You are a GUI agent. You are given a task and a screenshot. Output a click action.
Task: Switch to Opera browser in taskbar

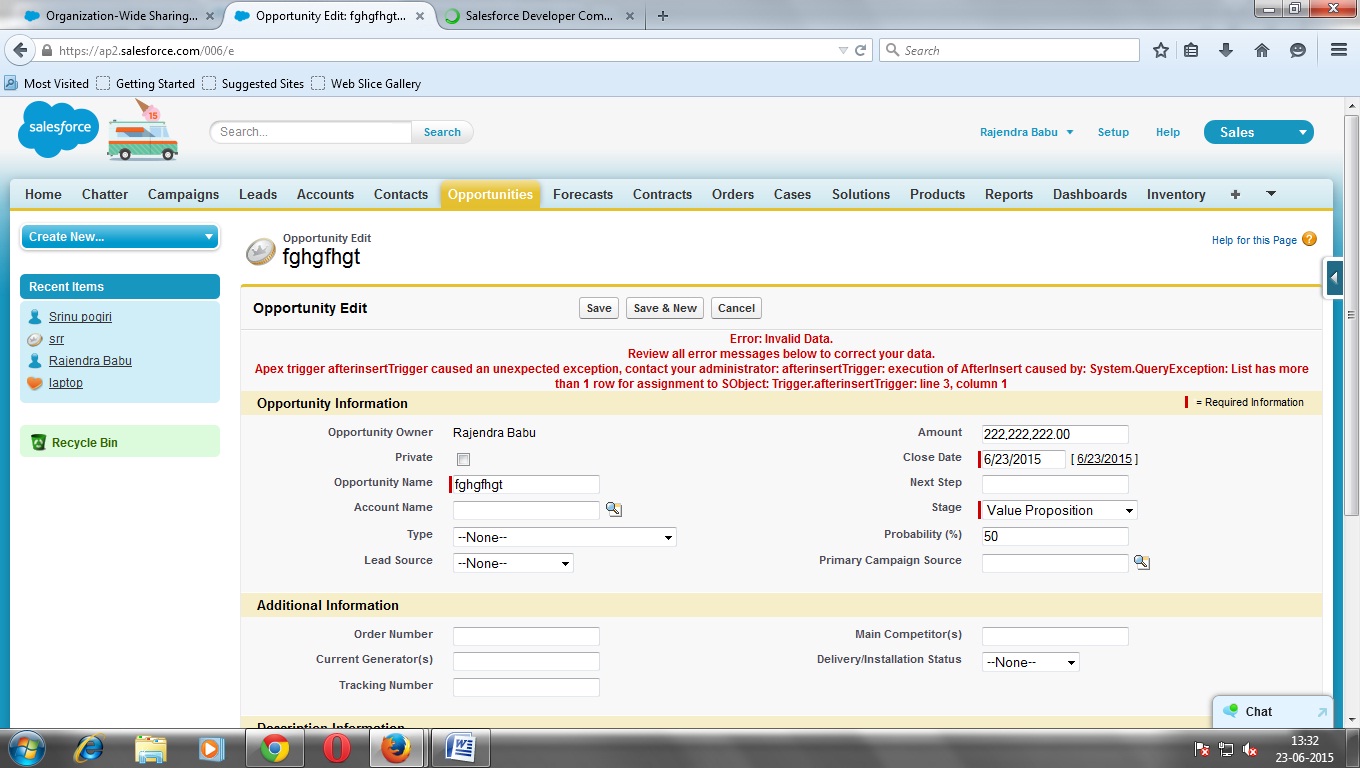pos(336,748)
